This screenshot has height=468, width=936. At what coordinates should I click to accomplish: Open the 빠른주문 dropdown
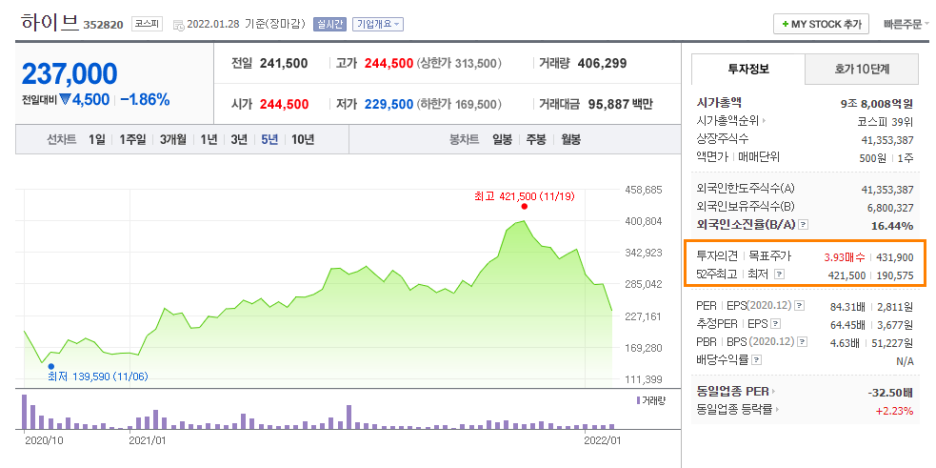906,24
